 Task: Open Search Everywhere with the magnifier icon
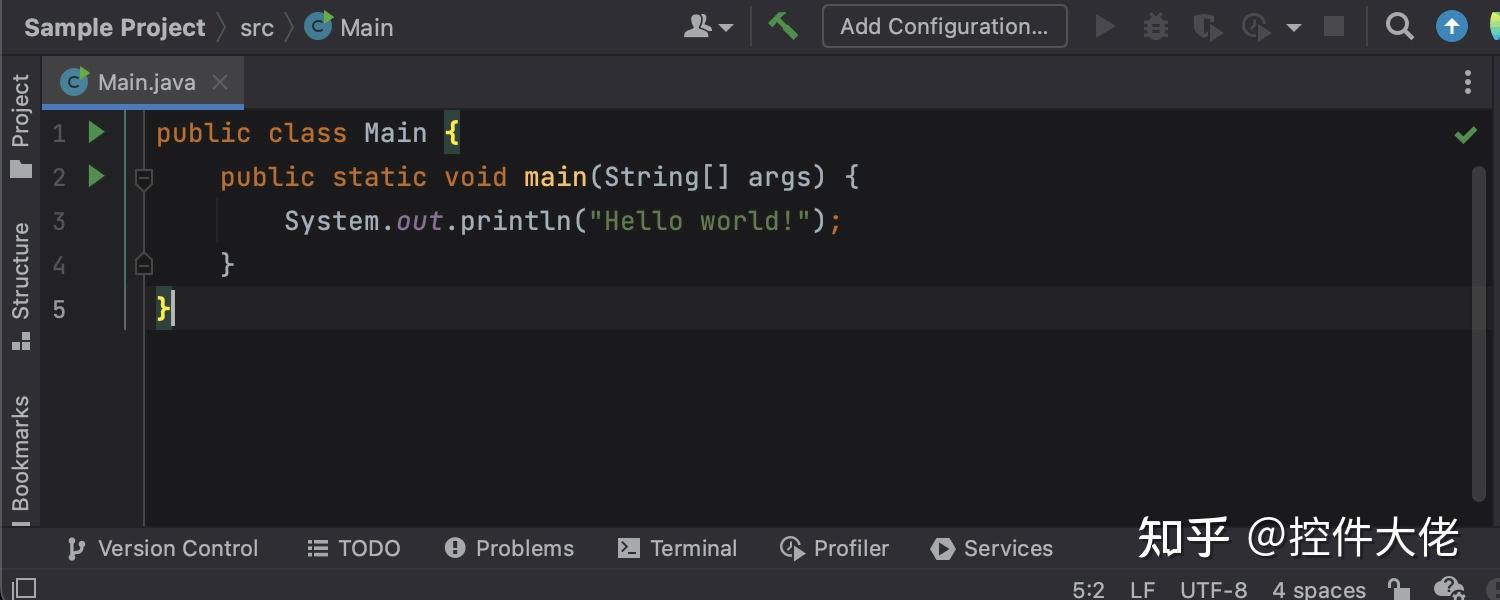[1399, 26]
